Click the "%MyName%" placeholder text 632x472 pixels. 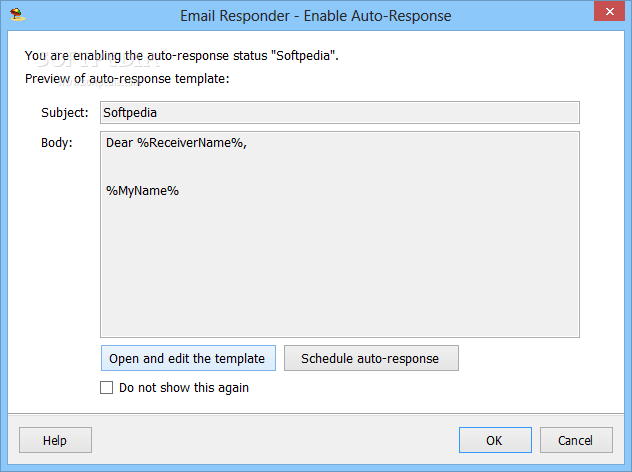click(142, 191)
